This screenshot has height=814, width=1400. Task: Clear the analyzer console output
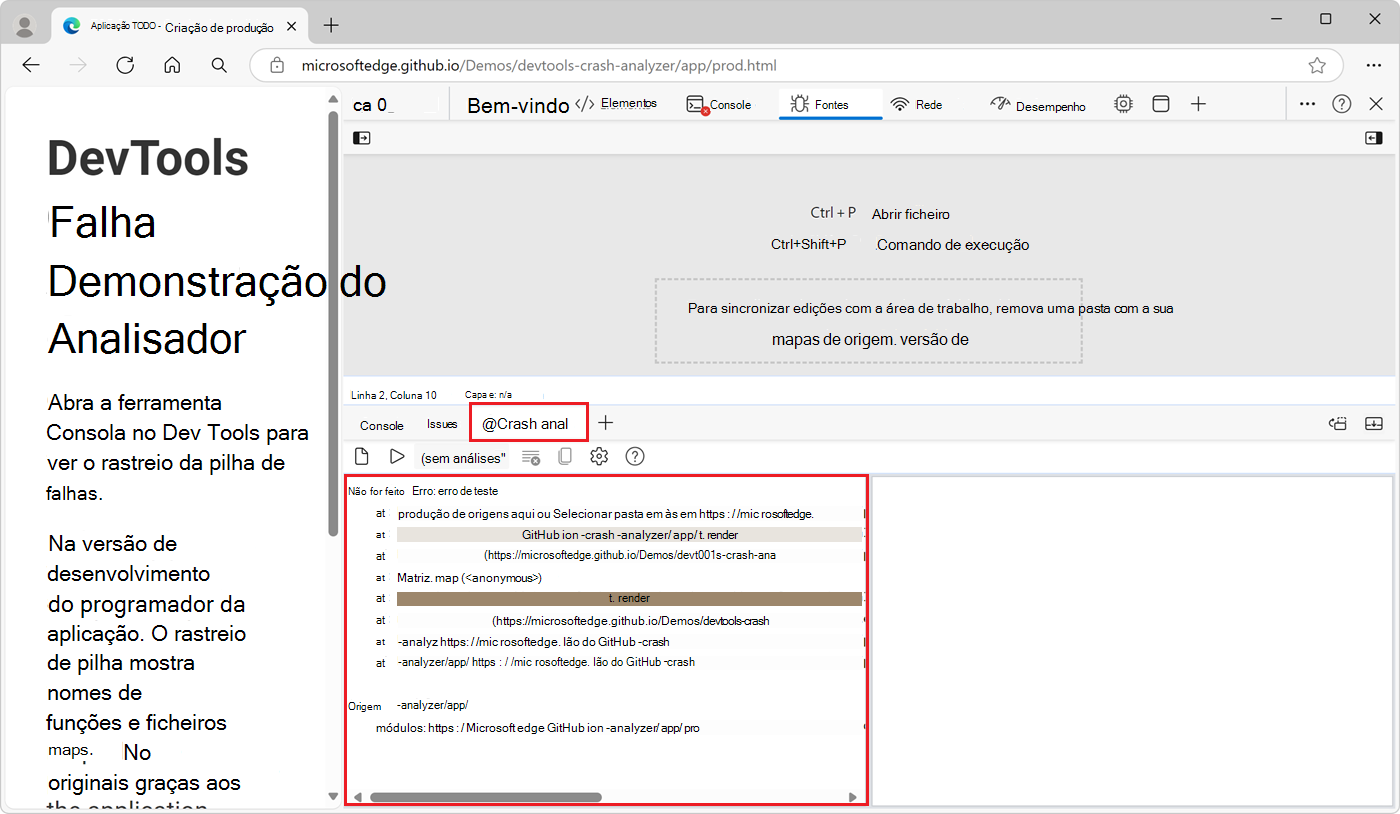tap(530, 456)
